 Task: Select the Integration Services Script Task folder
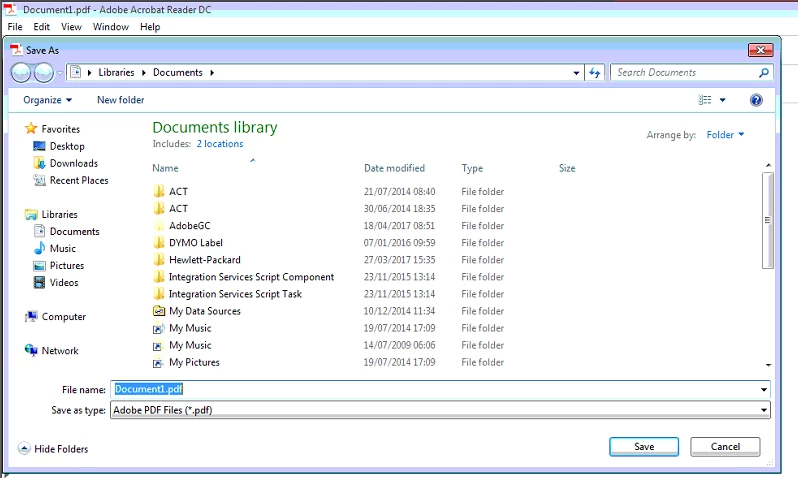(235, 294)
